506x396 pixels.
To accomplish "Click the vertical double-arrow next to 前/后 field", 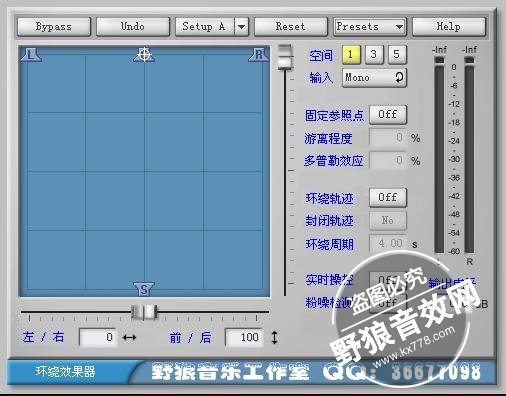I will coord(274,337).
